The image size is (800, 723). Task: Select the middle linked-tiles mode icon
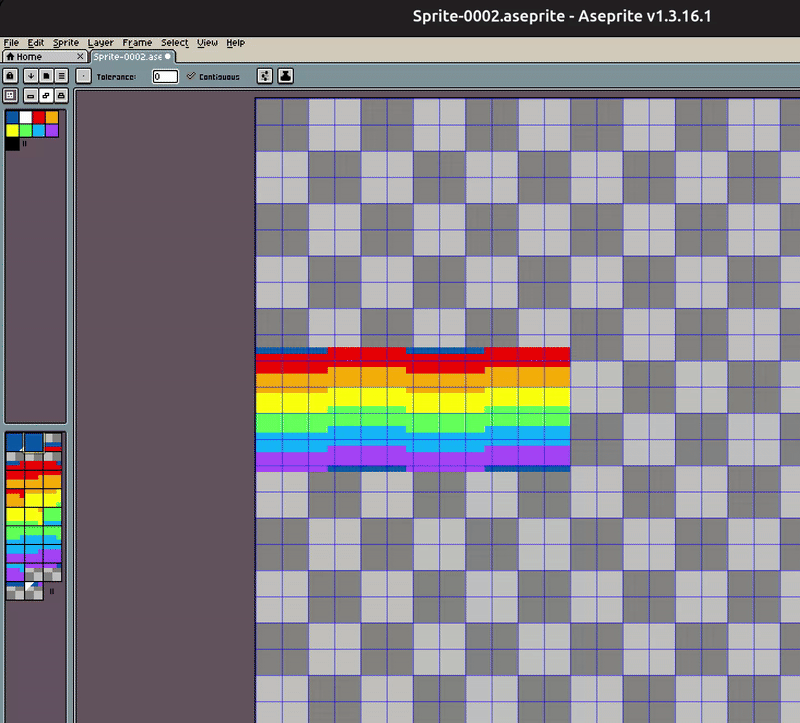click(46, 95)
